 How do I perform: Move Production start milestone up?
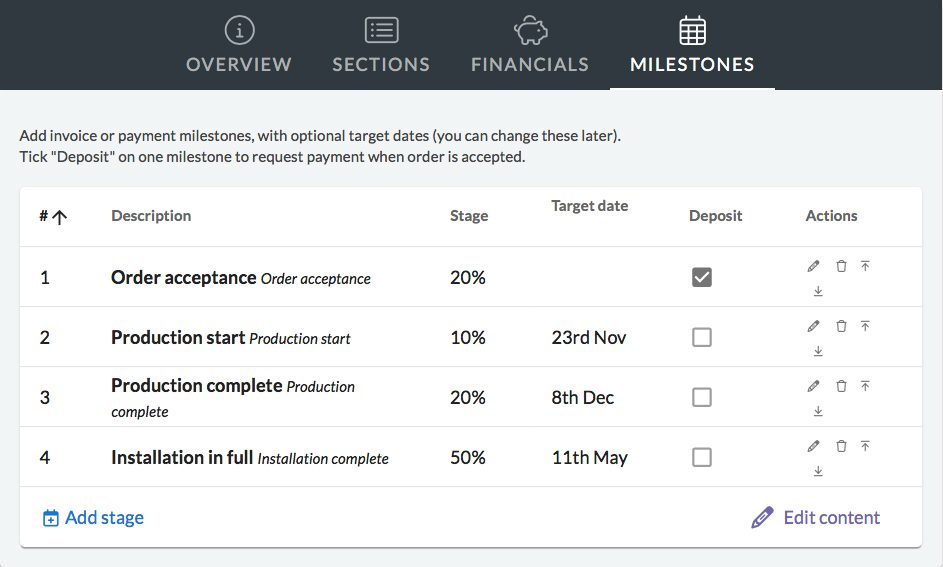[865, 326]
